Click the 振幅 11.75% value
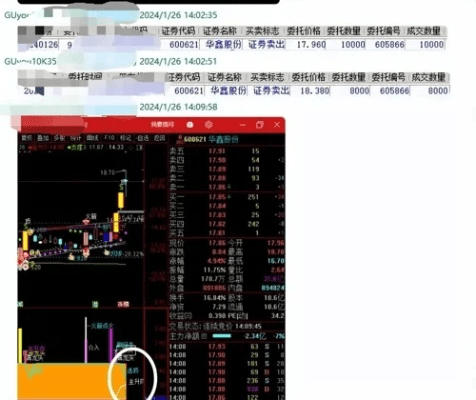 click(x=215, y=270)
